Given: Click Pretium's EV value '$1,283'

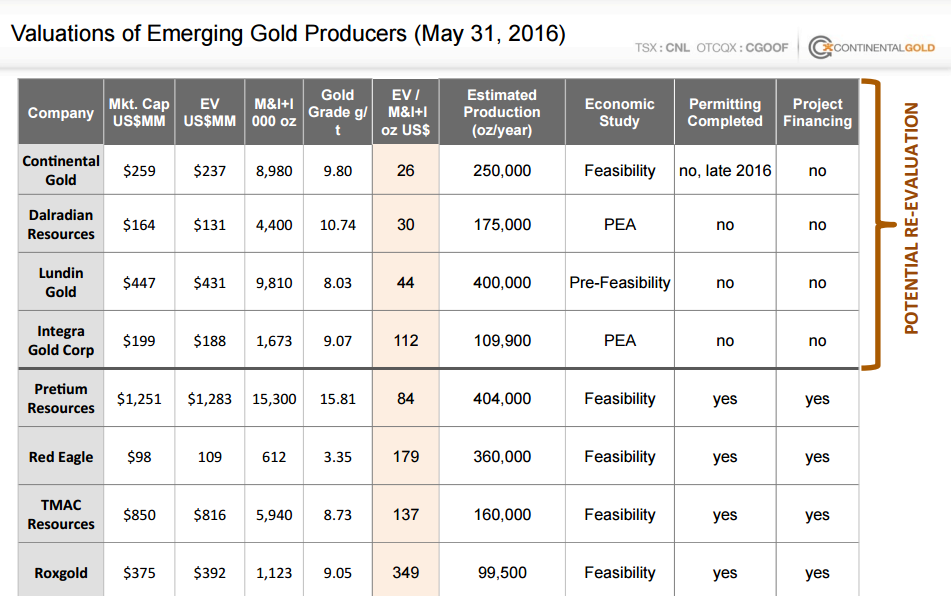Looking at the screenshot, I should 209,399.
